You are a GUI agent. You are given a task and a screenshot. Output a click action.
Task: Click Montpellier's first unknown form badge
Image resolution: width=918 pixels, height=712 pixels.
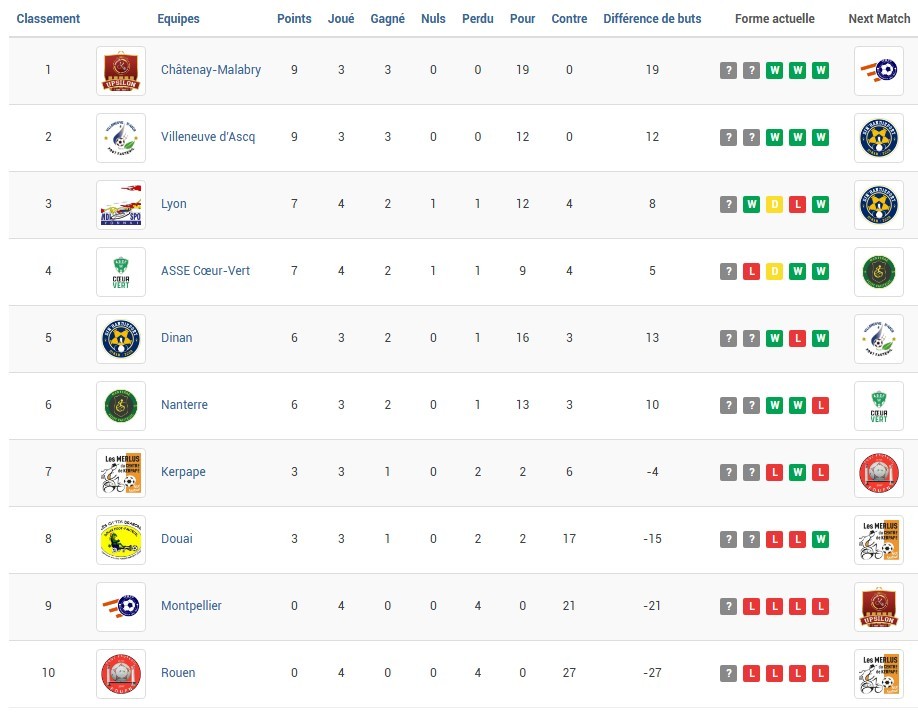pyautogui.click(x=729, y=606)
